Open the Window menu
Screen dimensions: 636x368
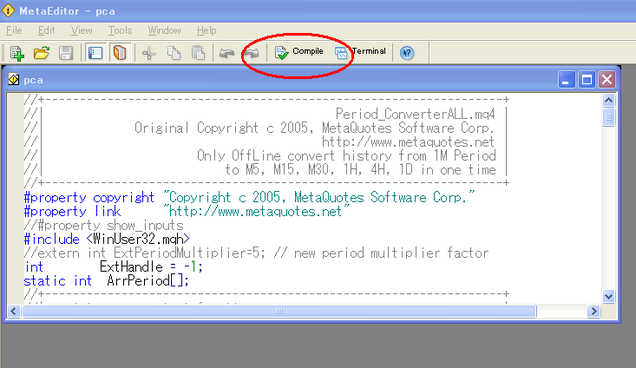tap(164, 30)
